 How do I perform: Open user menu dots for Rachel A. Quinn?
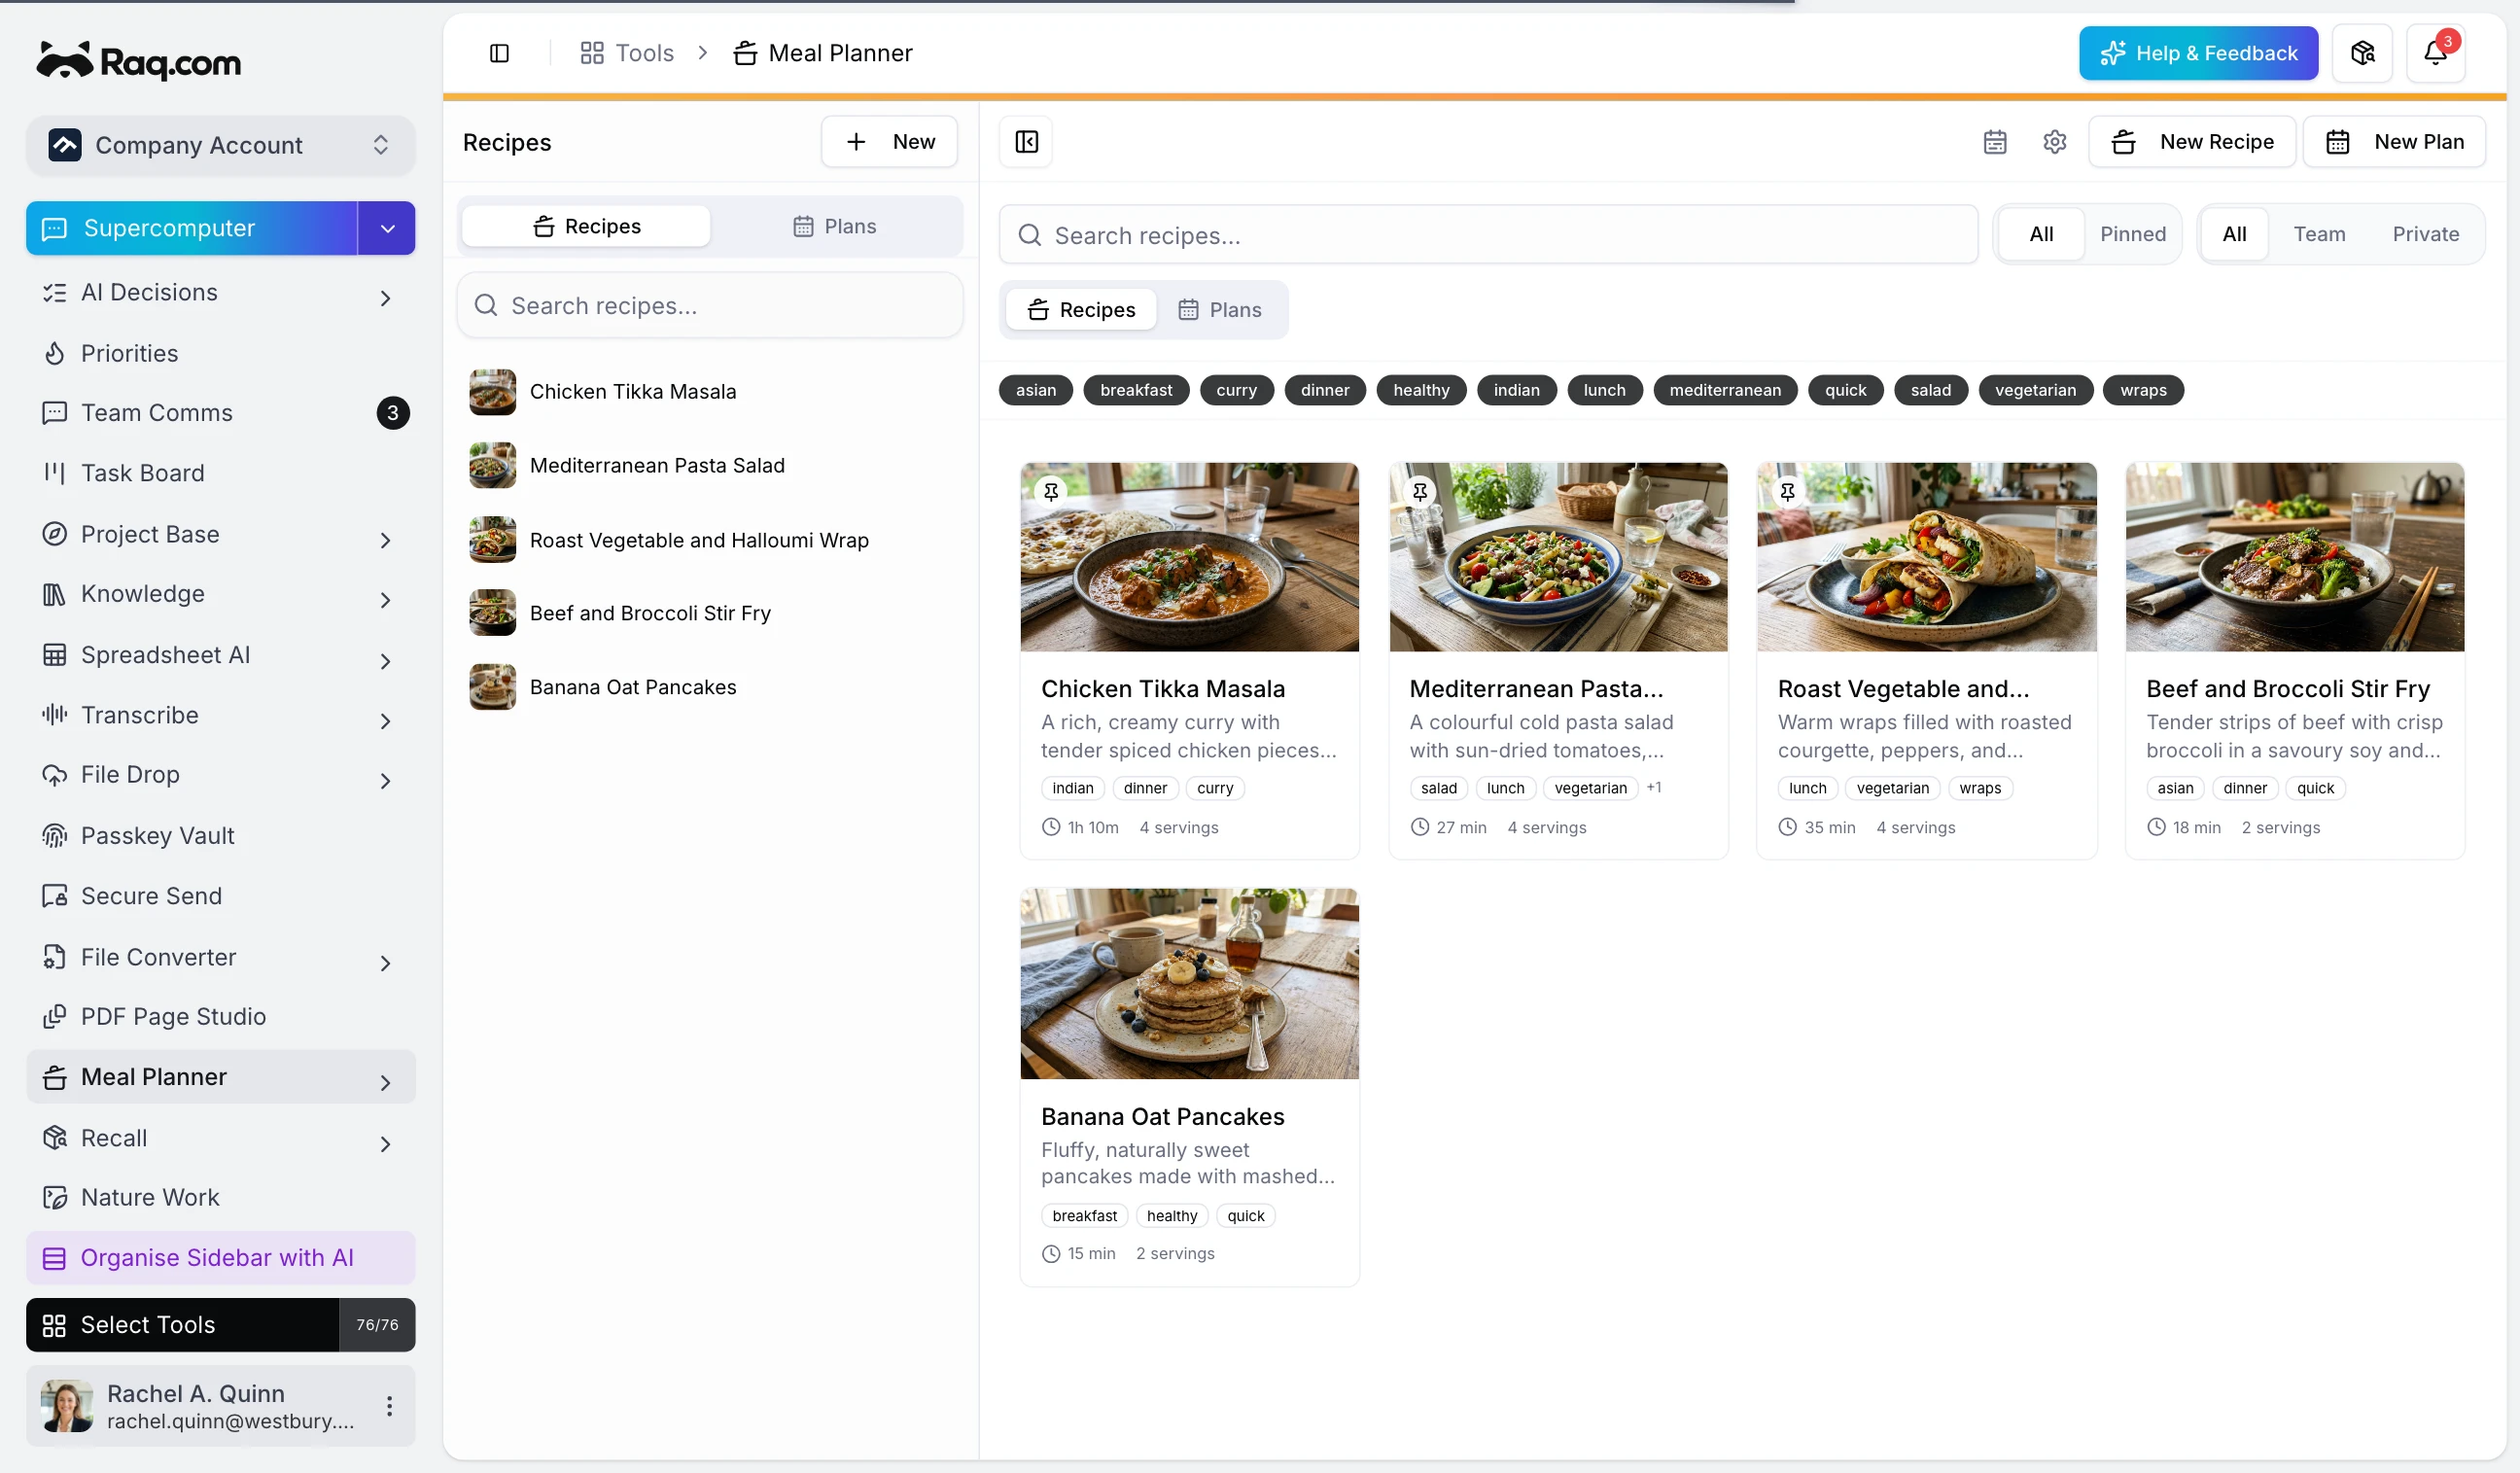[389, 1405]
